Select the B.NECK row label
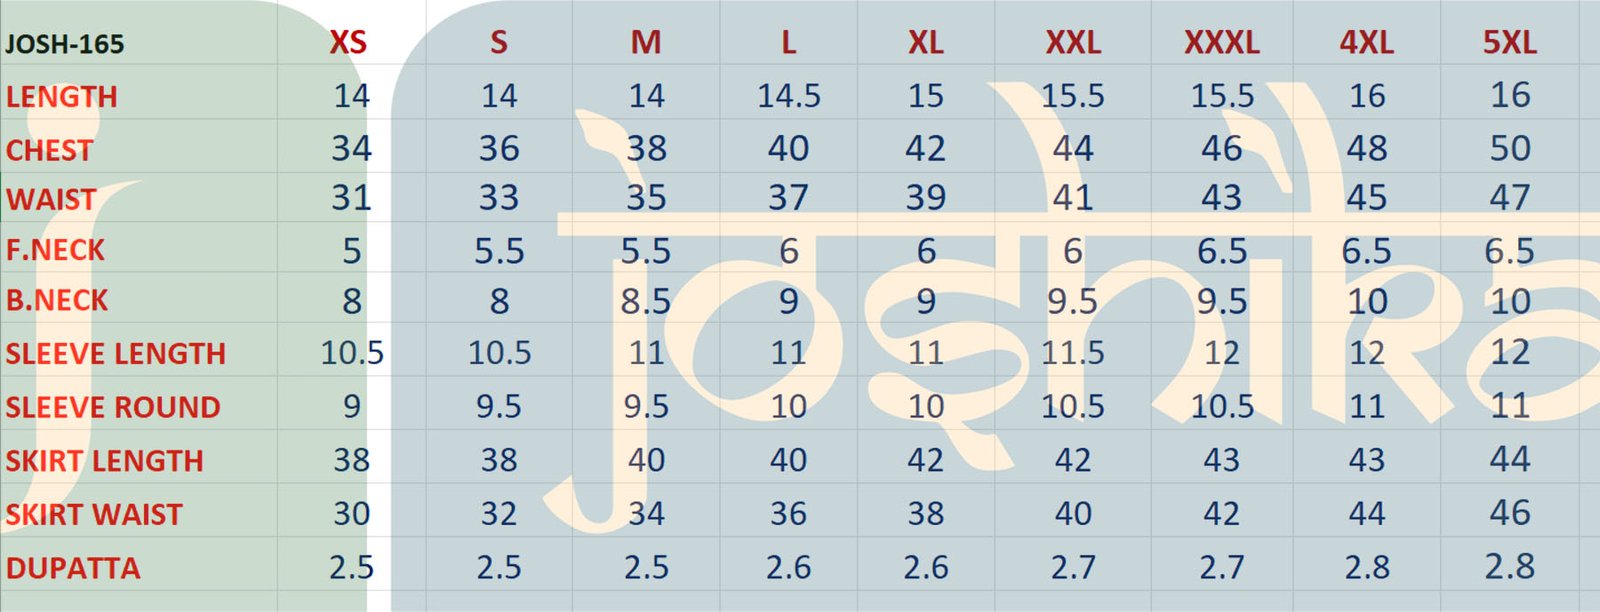 tap(57, 300)
